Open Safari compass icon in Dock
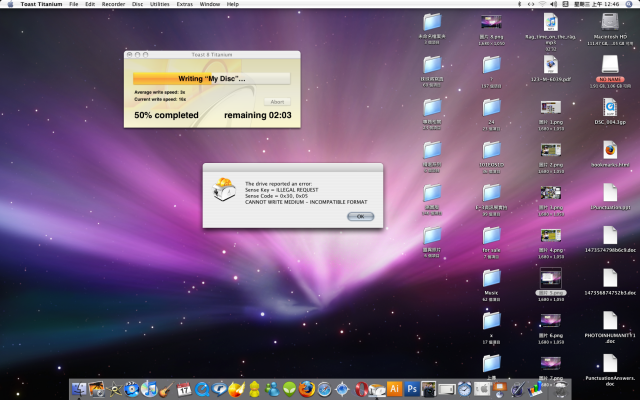Viewport: 640px width, 400px height. pos(324,389)
